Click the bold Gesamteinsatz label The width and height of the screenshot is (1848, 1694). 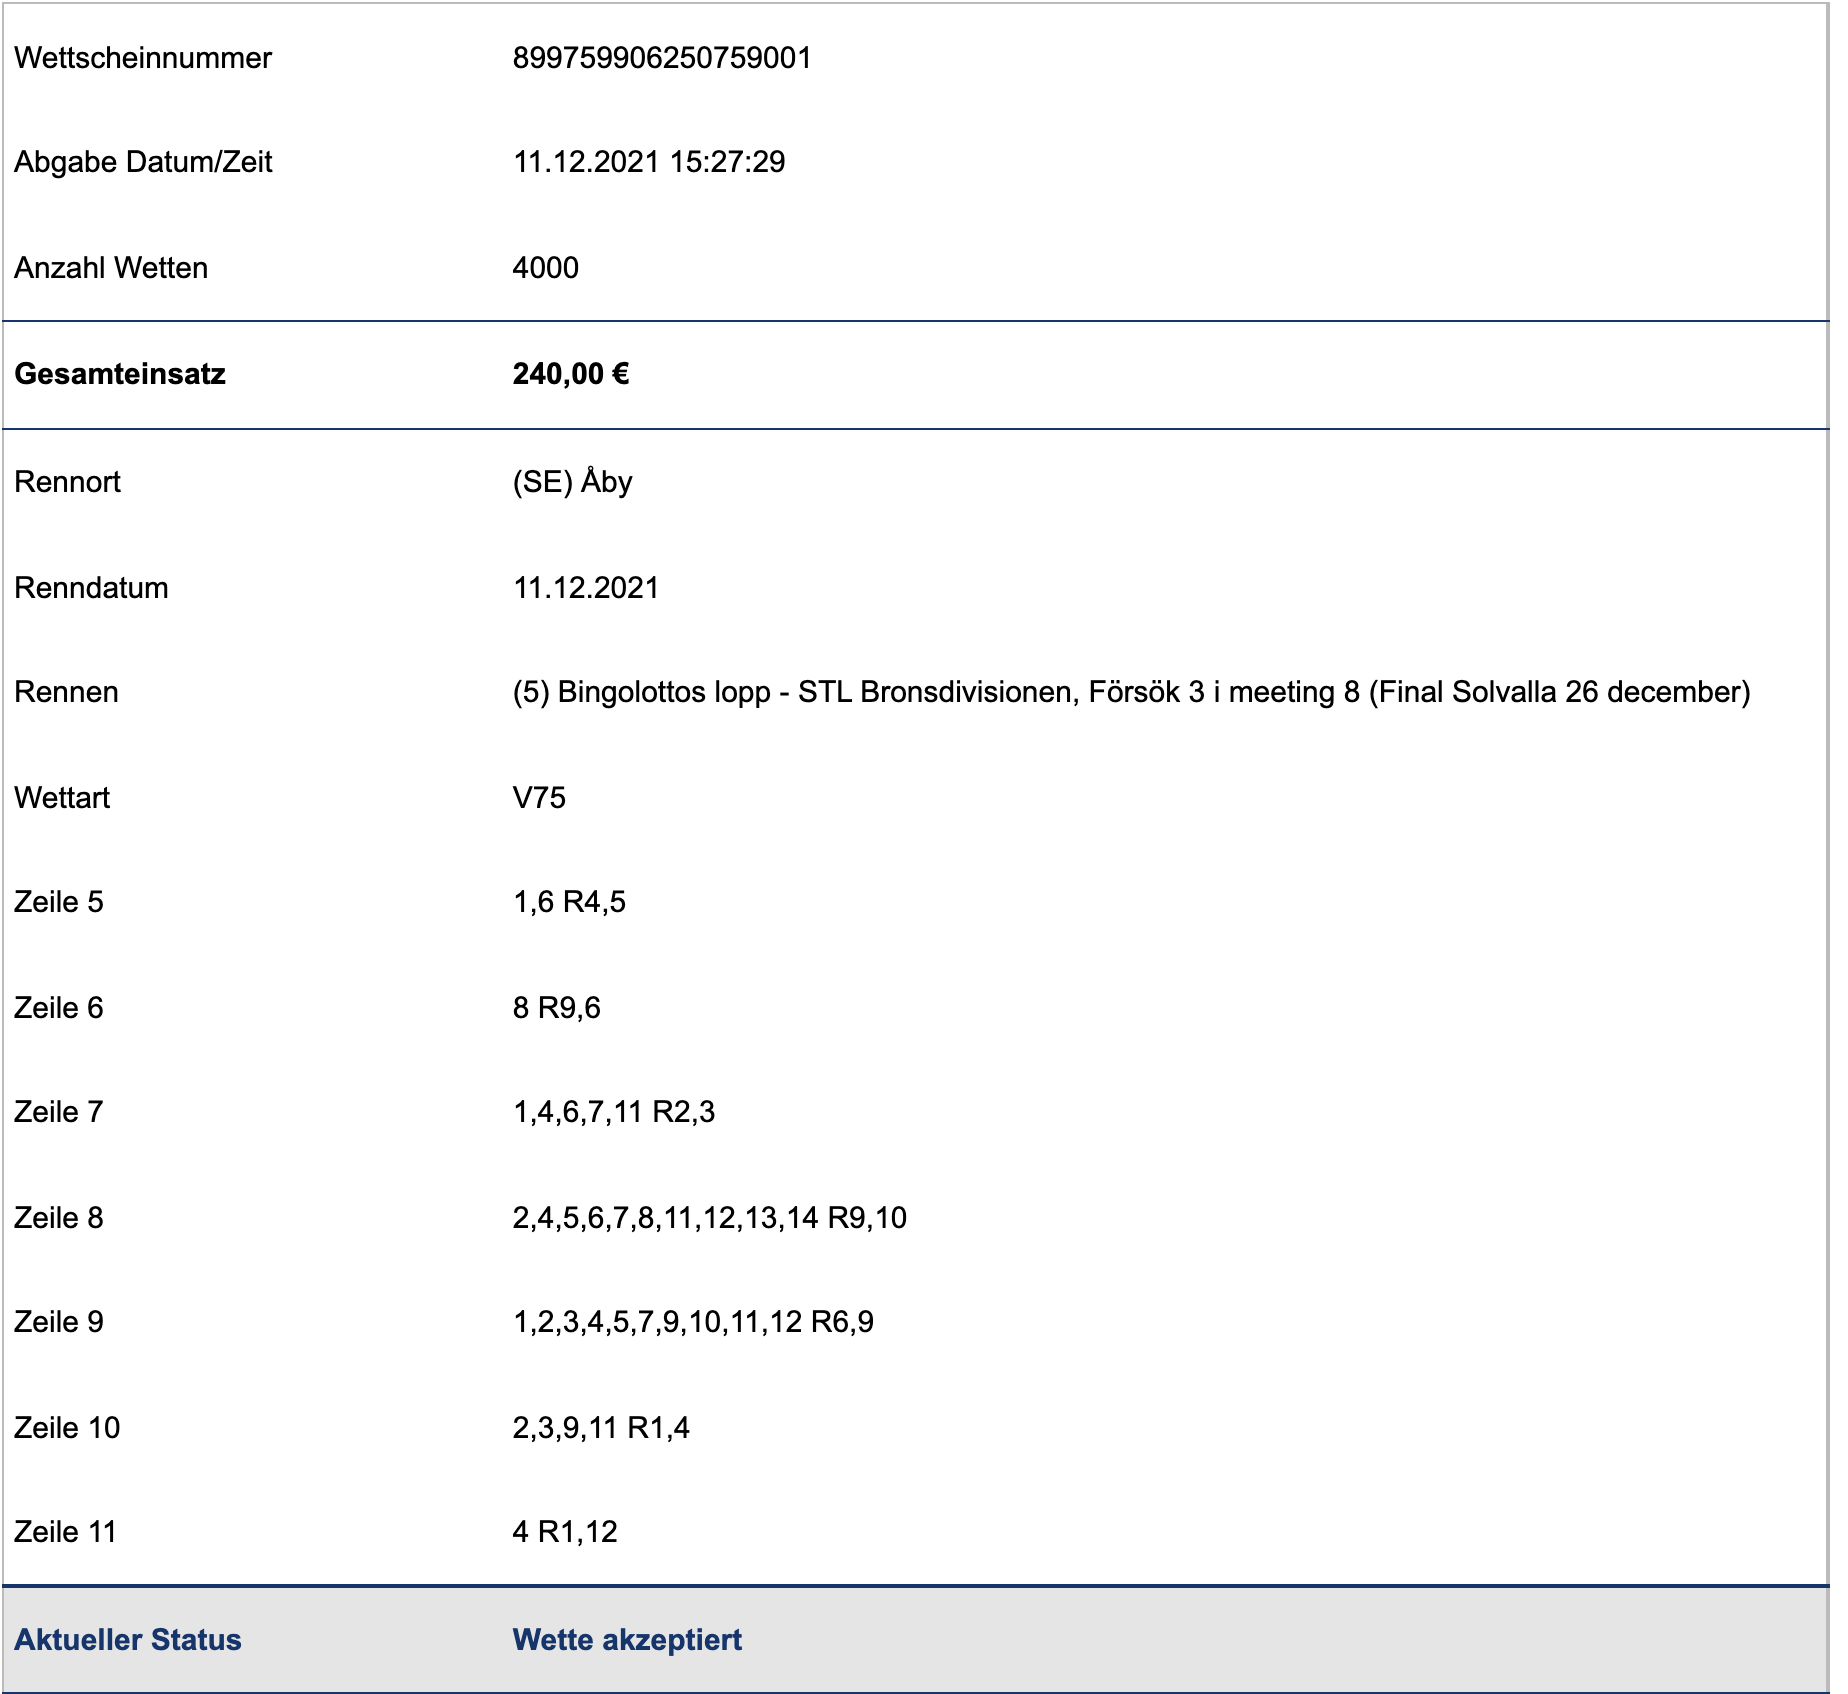point(120,374)
